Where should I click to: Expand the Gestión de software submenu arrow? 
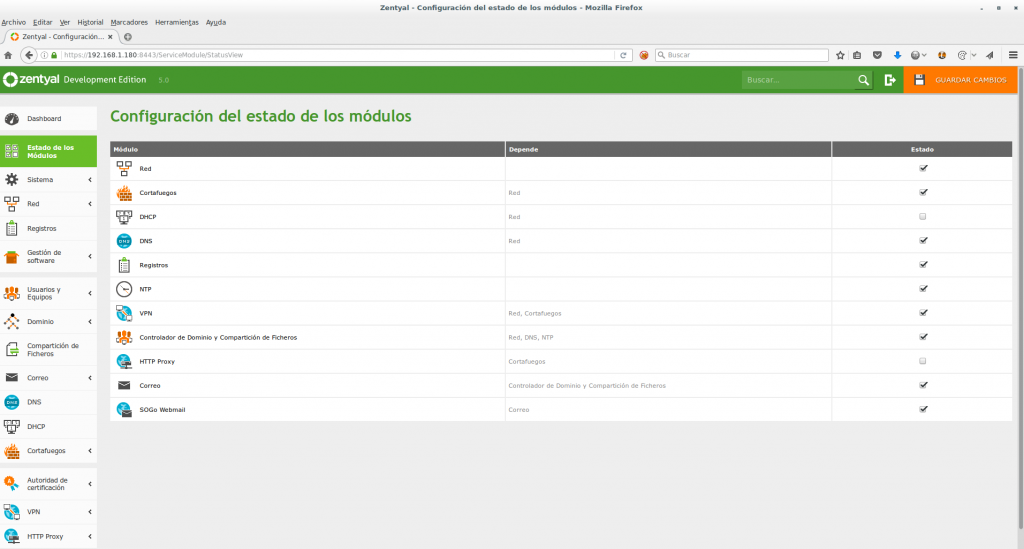pyautogui.click(x=90, y=257)
